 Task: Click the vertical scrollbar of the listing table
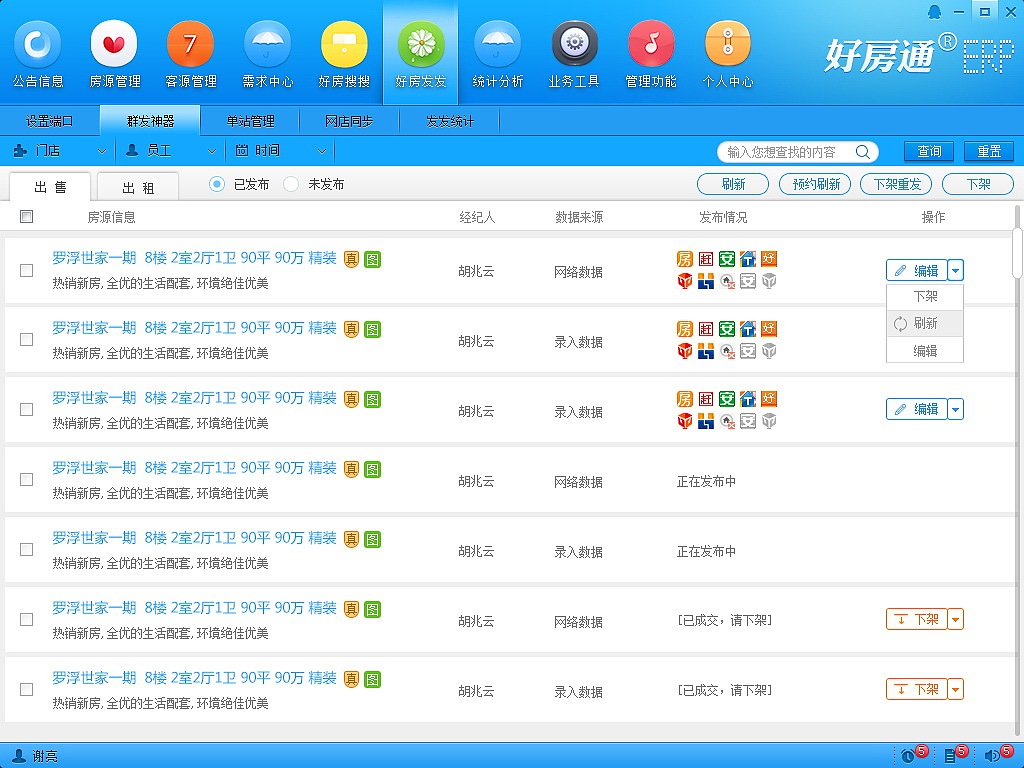(x=1017, y=252)
